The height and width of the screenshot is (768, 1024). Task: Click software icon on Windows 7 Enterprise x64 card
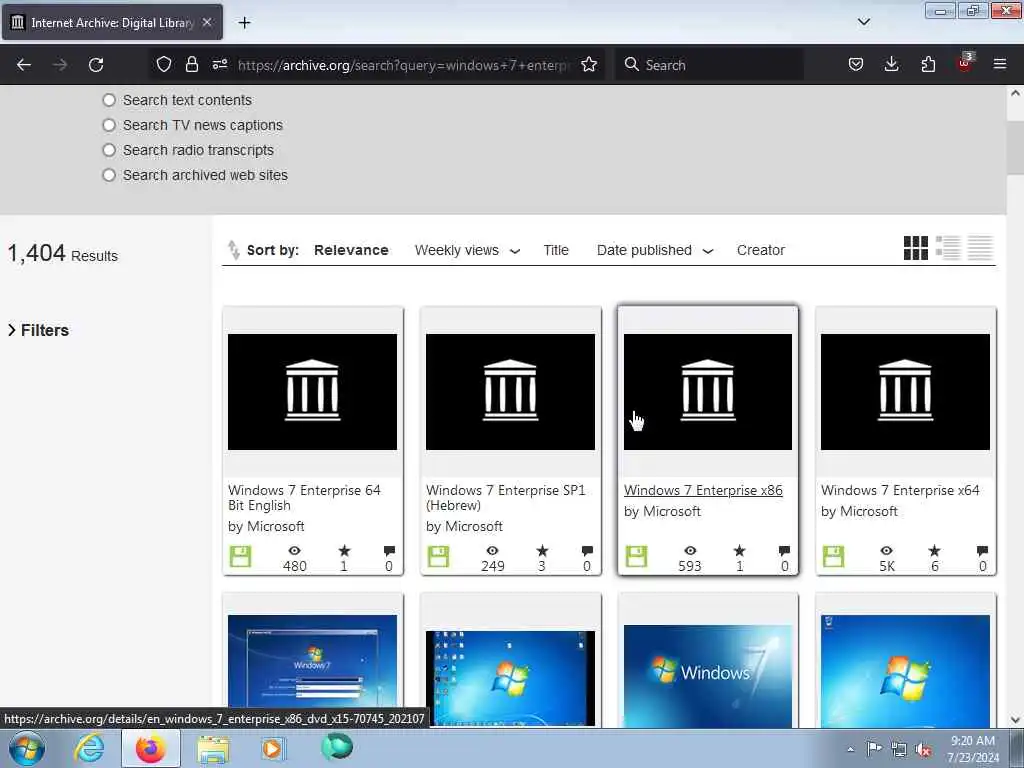pos(833,556)
